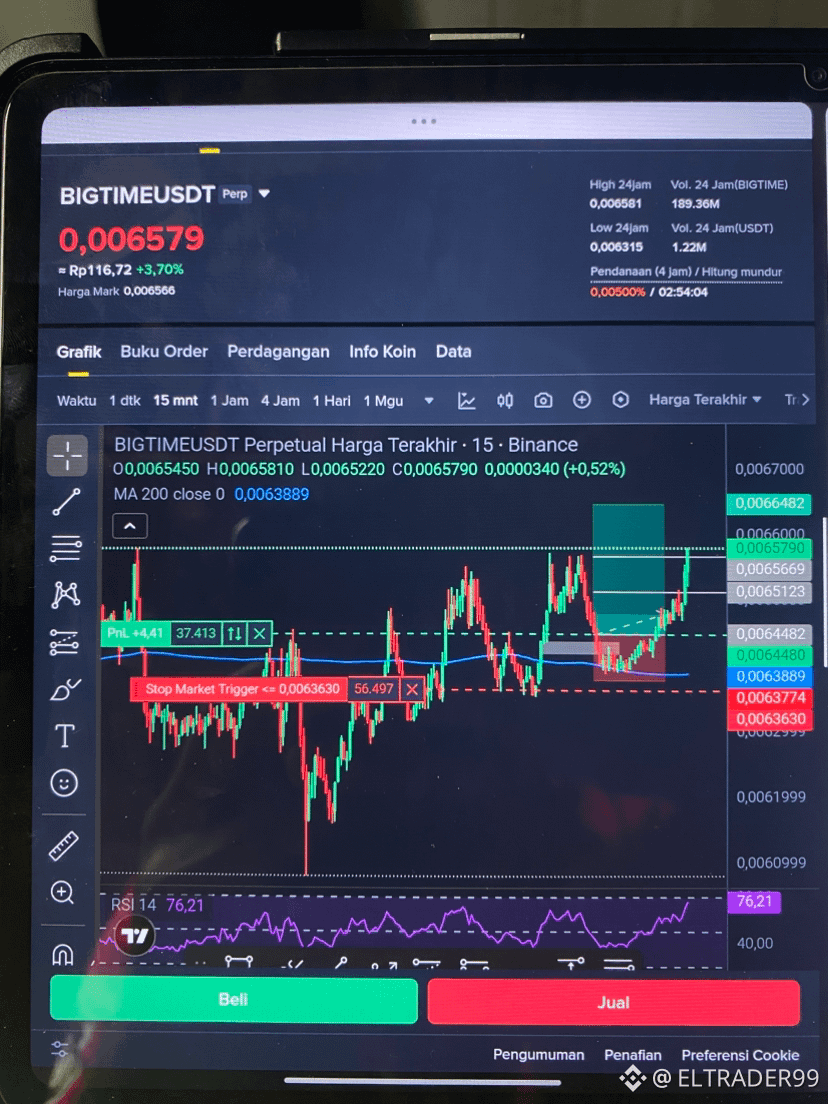The height and width of the screenshot is (1104, 828).
Task: Open the sliders settings icon at bottom left
Action: point(60,1049)
